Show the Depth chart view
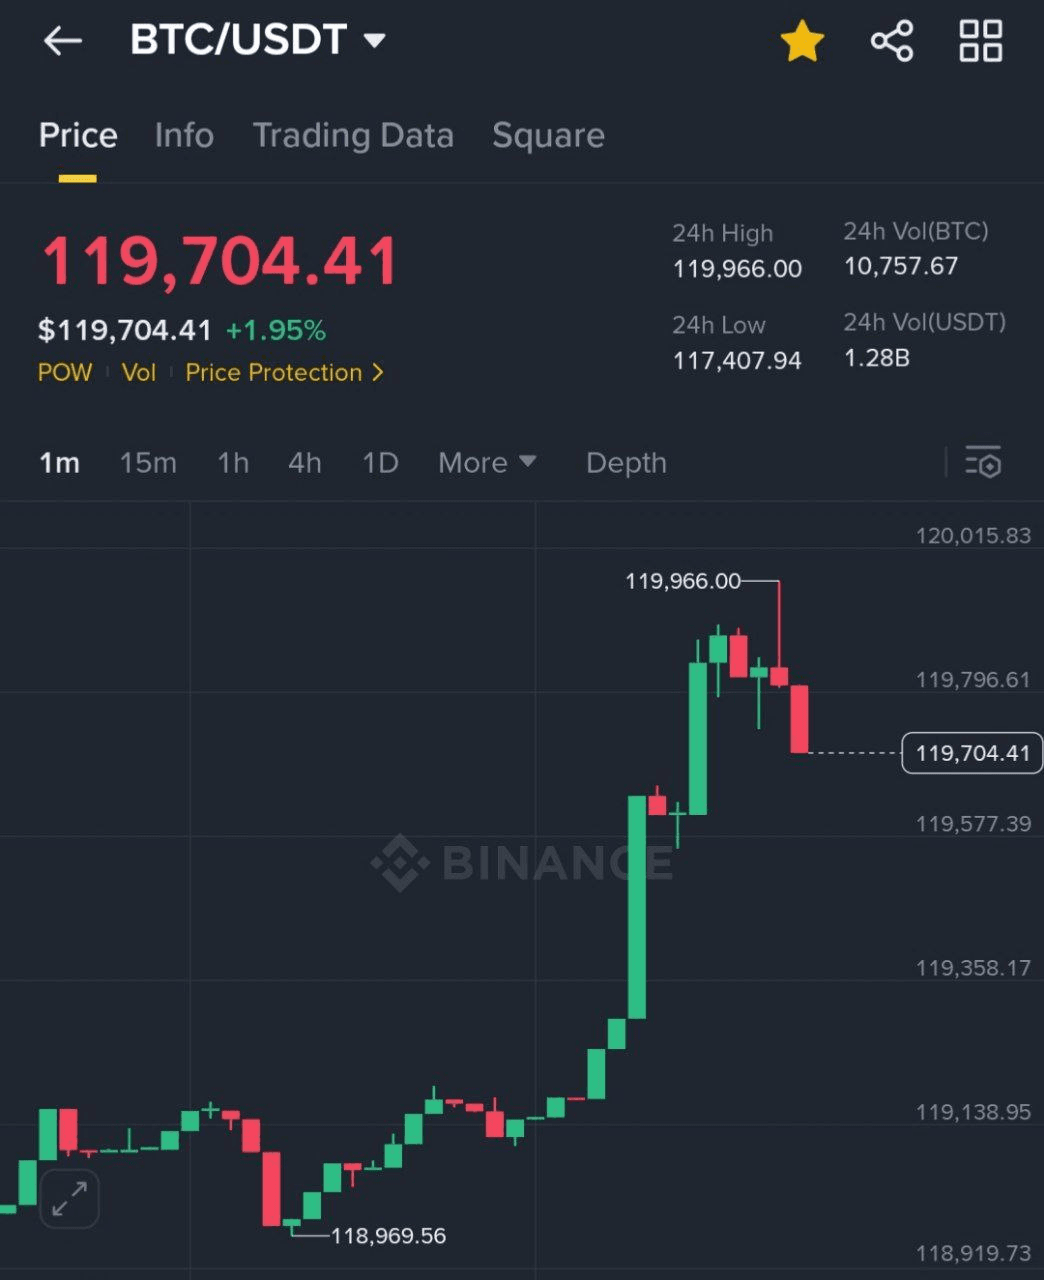 click(x=626, y=463)
